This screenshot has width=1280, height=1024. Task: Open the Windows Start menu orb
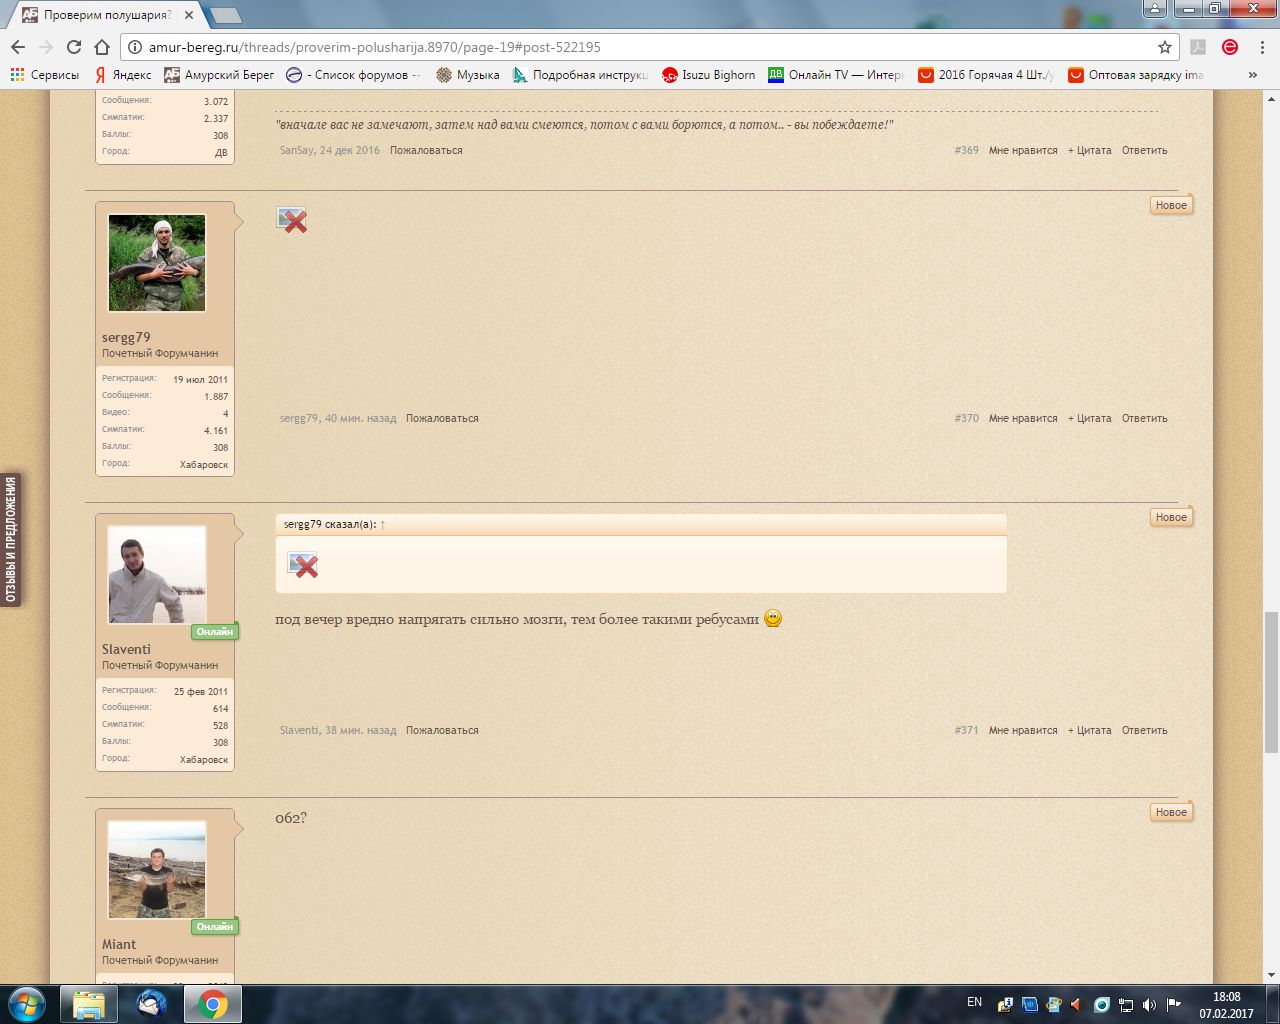tap(26, 1004)
